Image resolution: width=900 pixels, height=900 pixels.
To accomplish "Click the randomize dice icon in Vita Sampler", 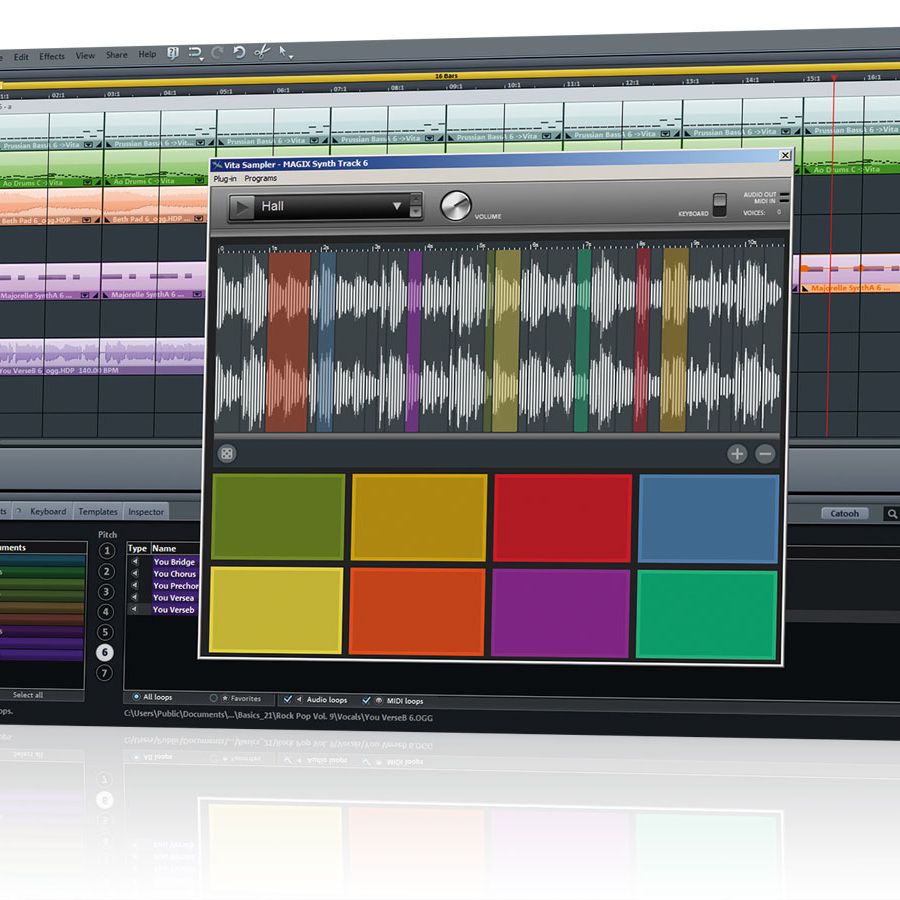I will click(x=227, y=453).
